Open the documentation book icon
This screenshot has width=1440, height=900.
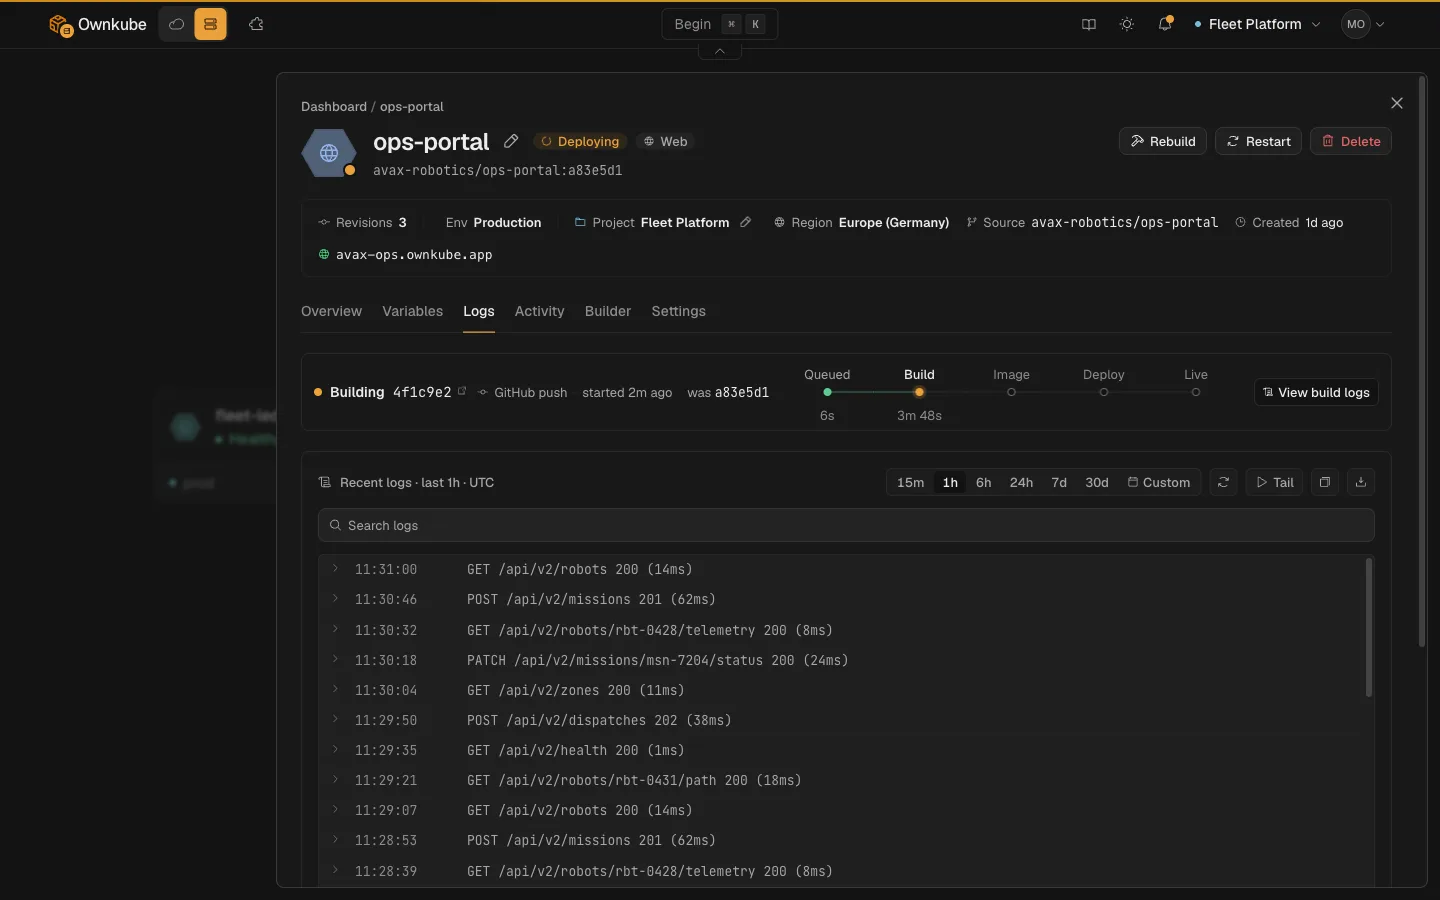[x=1089, y=24]
